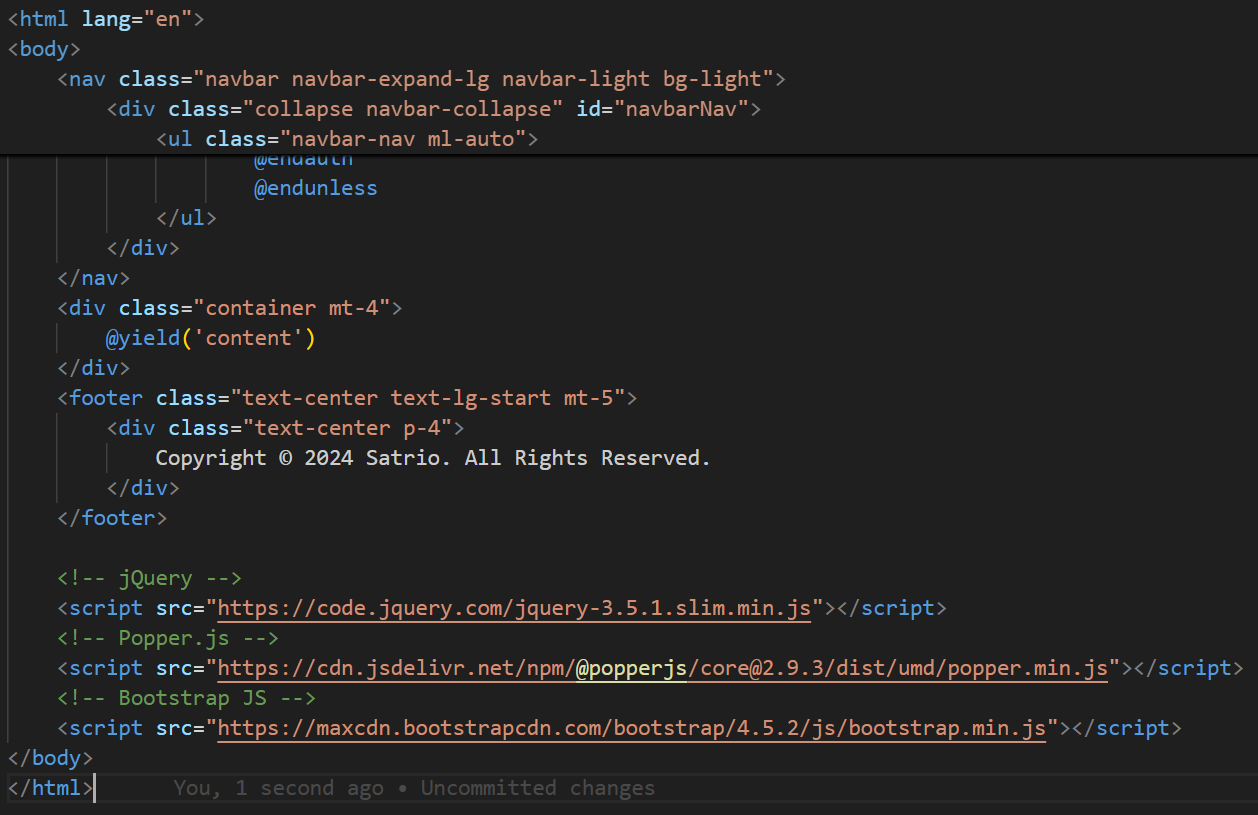This screenshot has height=815, width=1258.
Task: Click the Bootstrap JS comment line
Action: 186,698
